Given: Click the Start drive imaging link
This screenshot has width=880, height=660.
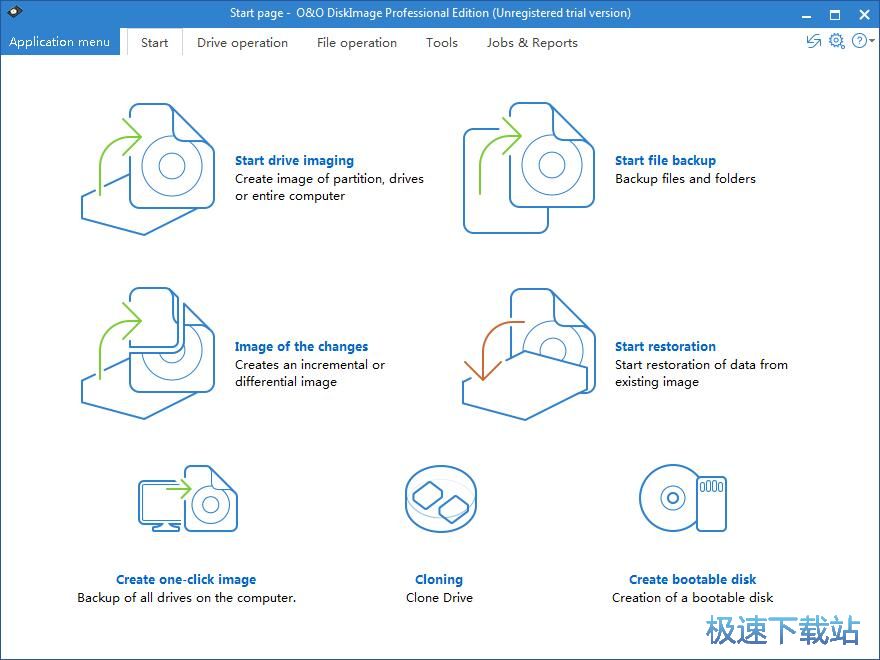Looking at the screenshot, I should click(x=294, y=161).
